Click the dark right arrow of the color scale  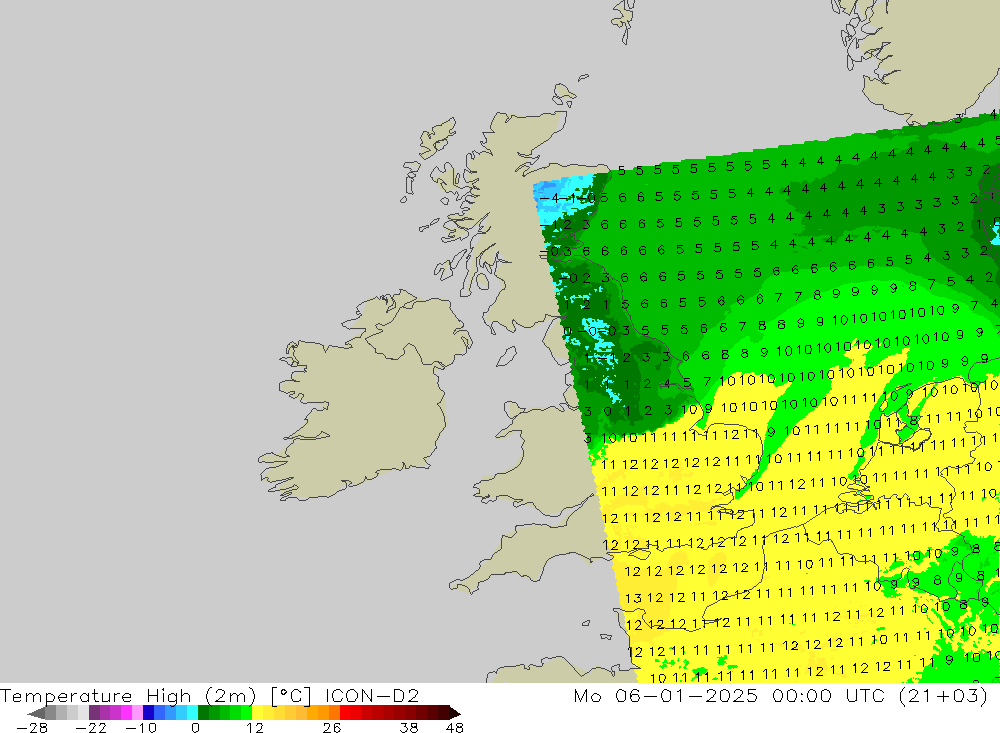[455, 713]
